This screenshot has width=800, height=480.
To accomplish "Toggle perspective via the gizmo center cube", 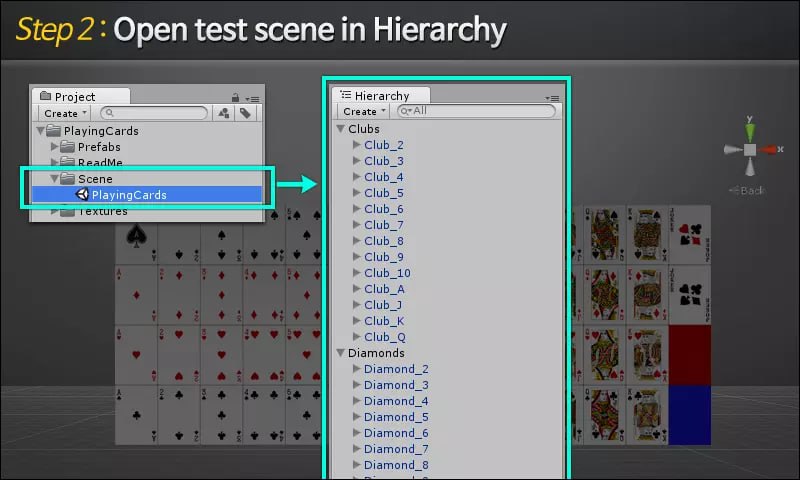I will coord(750,149).
